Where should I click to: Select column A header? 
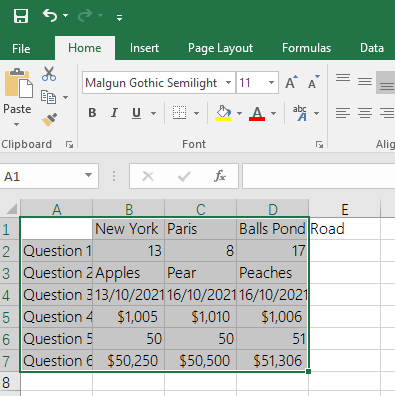(57, 209)
